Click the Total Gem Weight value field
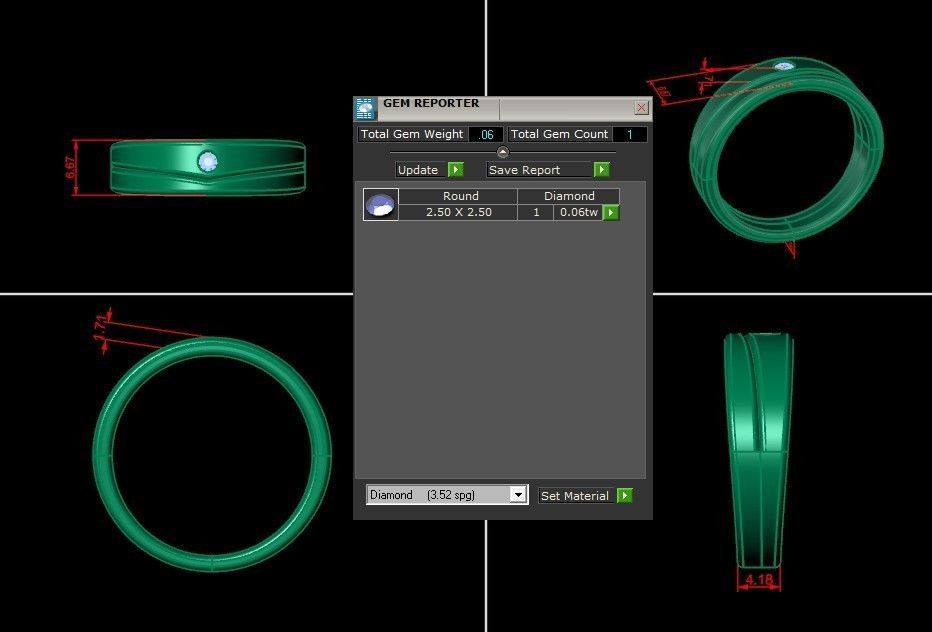The height and width of the screenshot is (632, 932). point(486,134)
